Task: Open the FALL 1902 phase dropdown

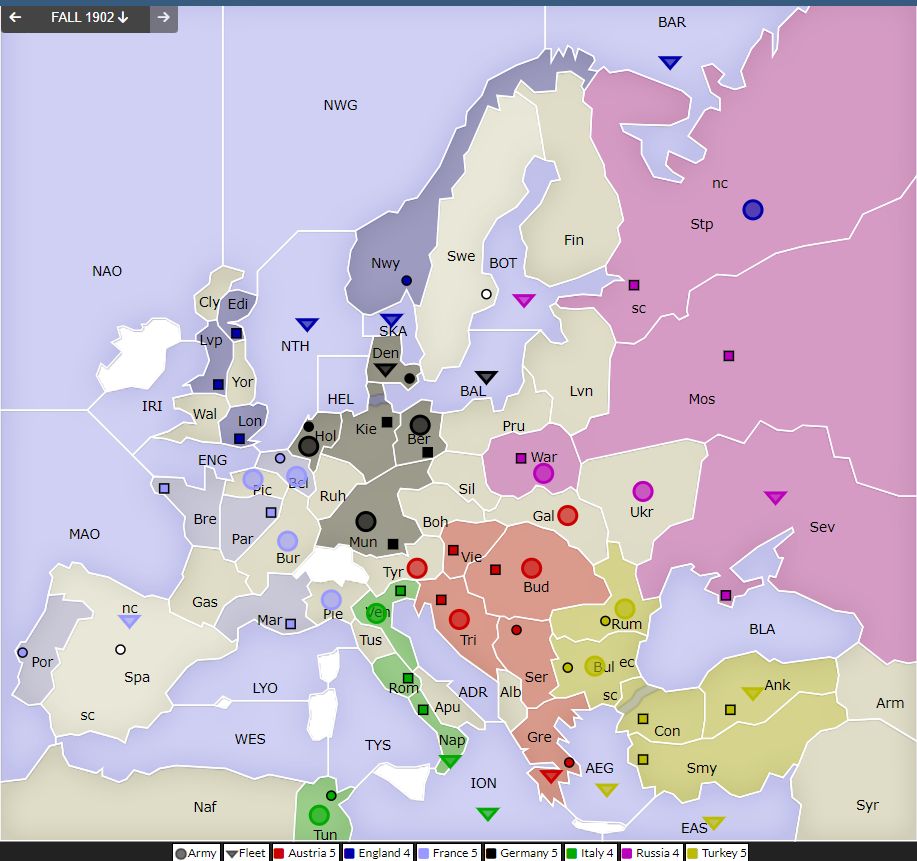Action: point(89,18)
